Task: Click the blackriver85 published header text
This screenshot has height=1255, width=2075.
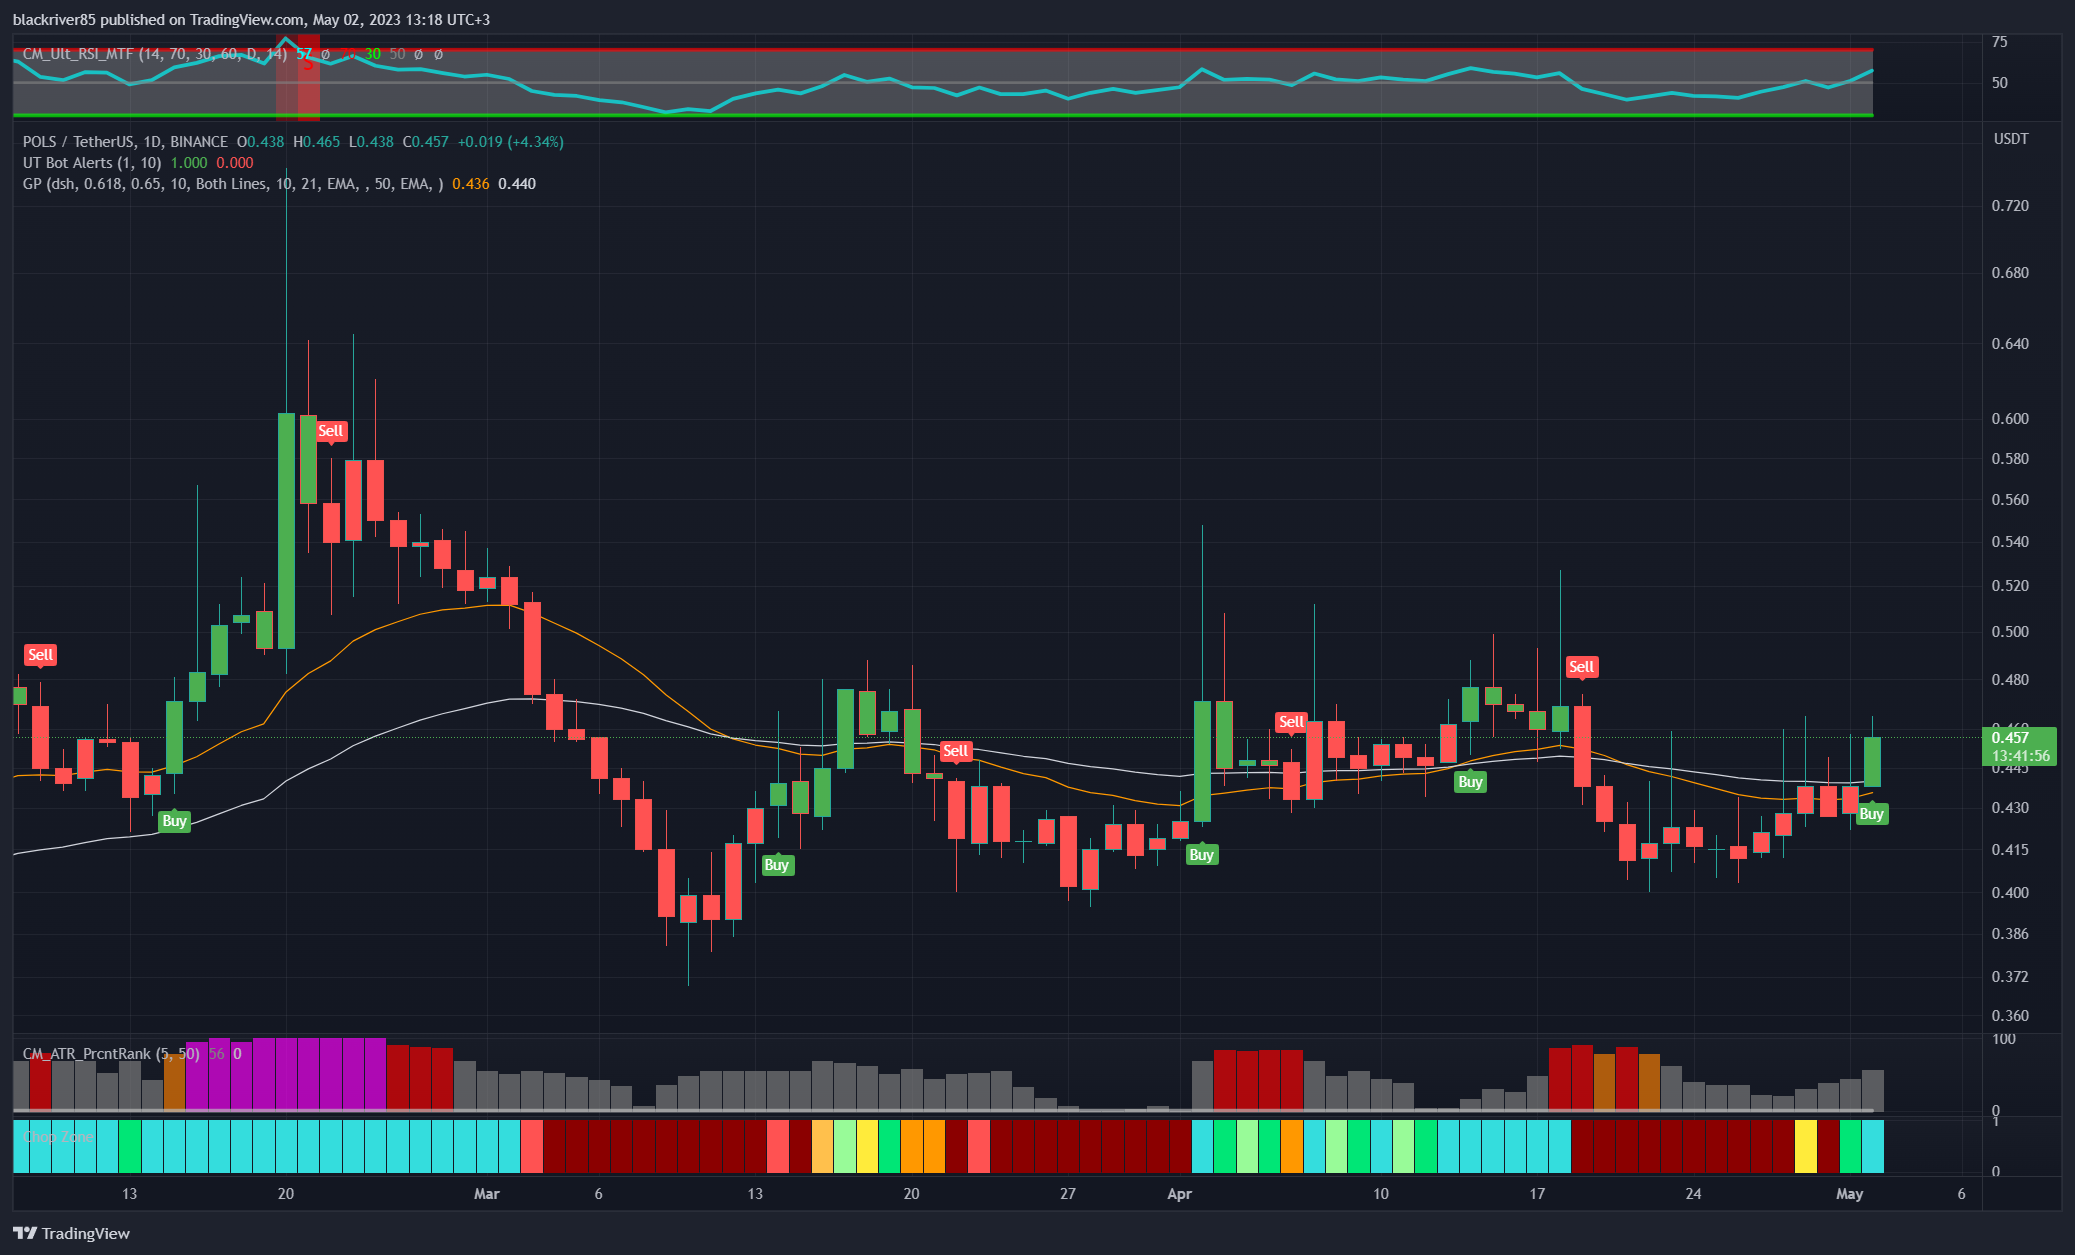Action: click(x=252, y=20)
